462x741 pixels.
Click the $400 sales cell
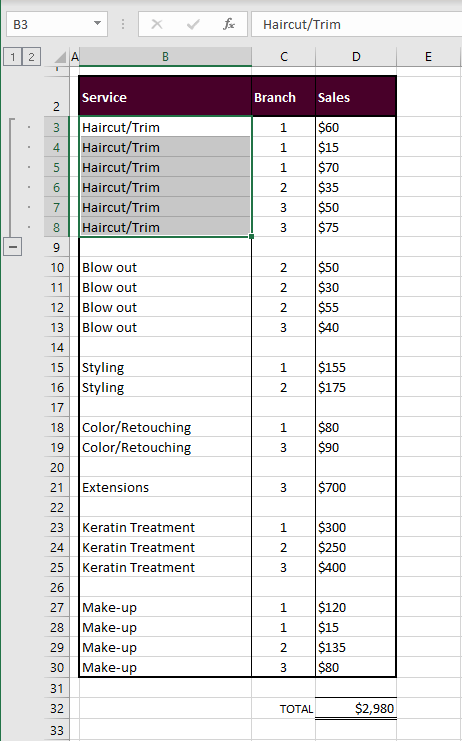click(x=356, y=567)
